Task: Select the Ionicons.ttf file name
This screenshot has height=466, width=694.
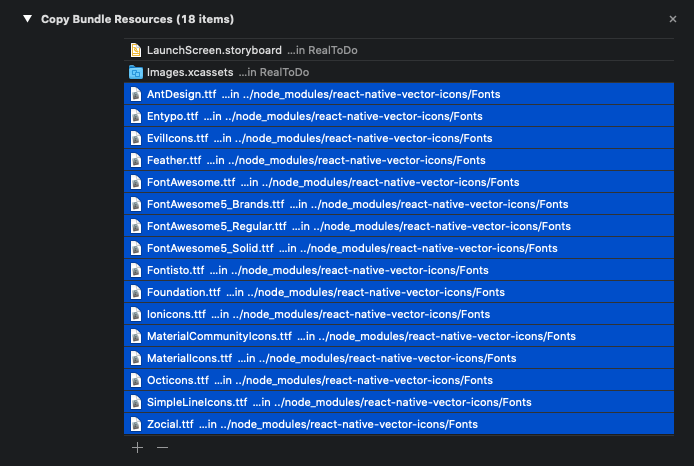Action: coord(176,314)
